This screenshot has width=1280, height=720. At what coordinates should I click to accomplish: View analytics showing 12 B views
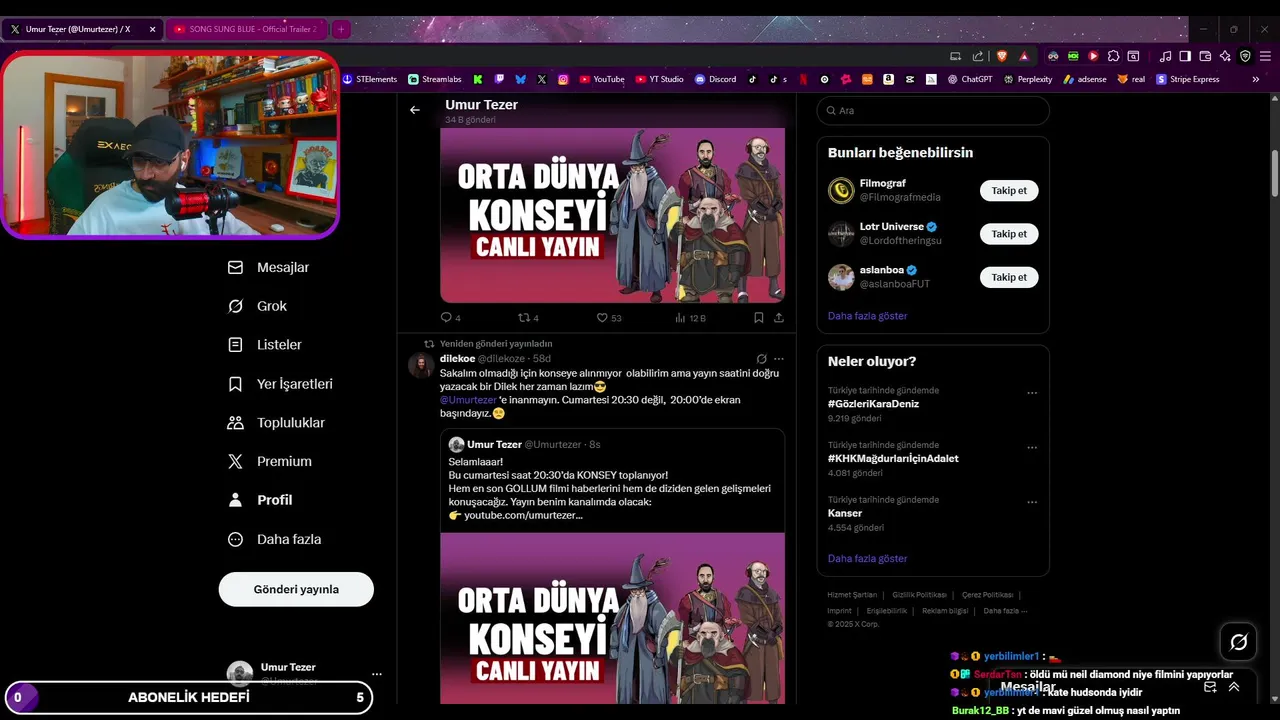point(690,318)
